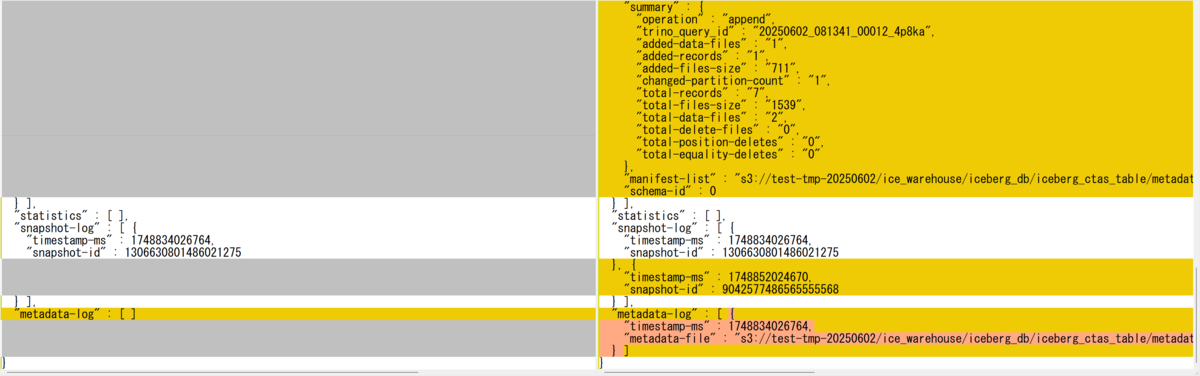Select the "metadata-file" s3 path line
1200x376 pixels.
908,338
